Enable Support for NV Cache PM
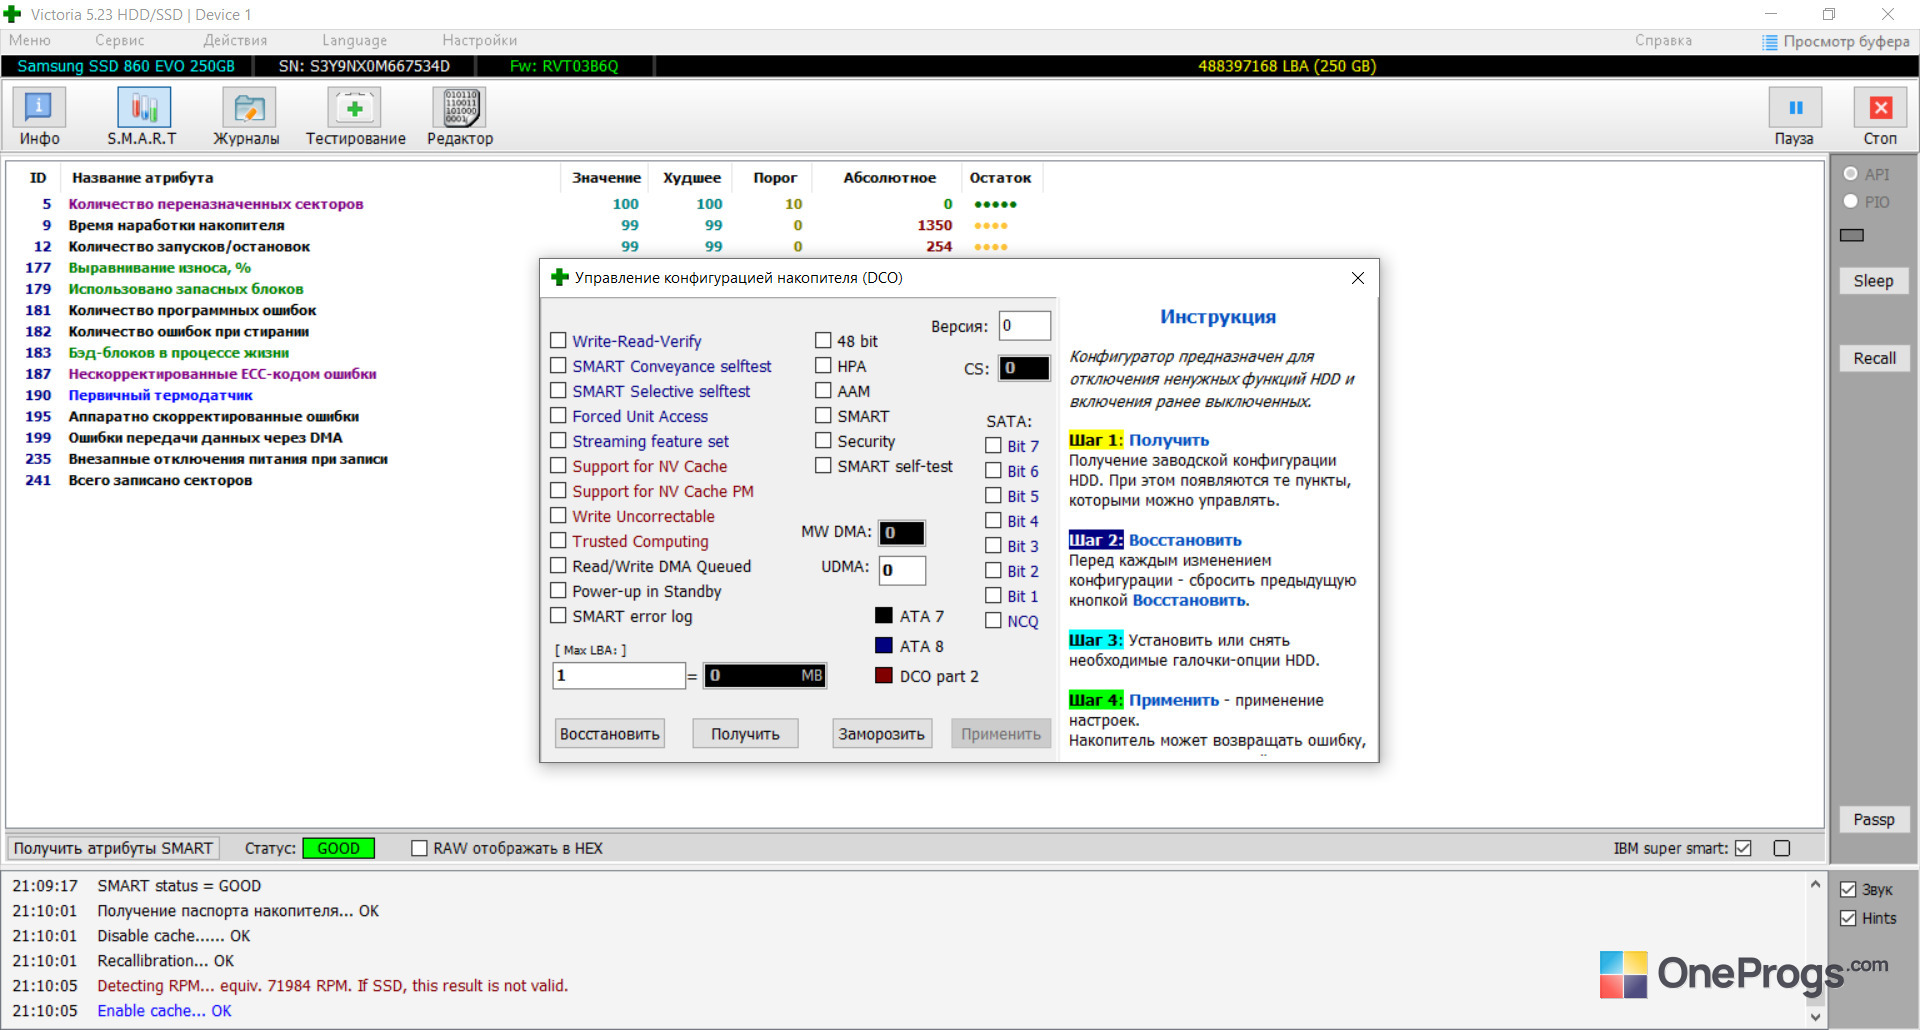 point(558,491)
